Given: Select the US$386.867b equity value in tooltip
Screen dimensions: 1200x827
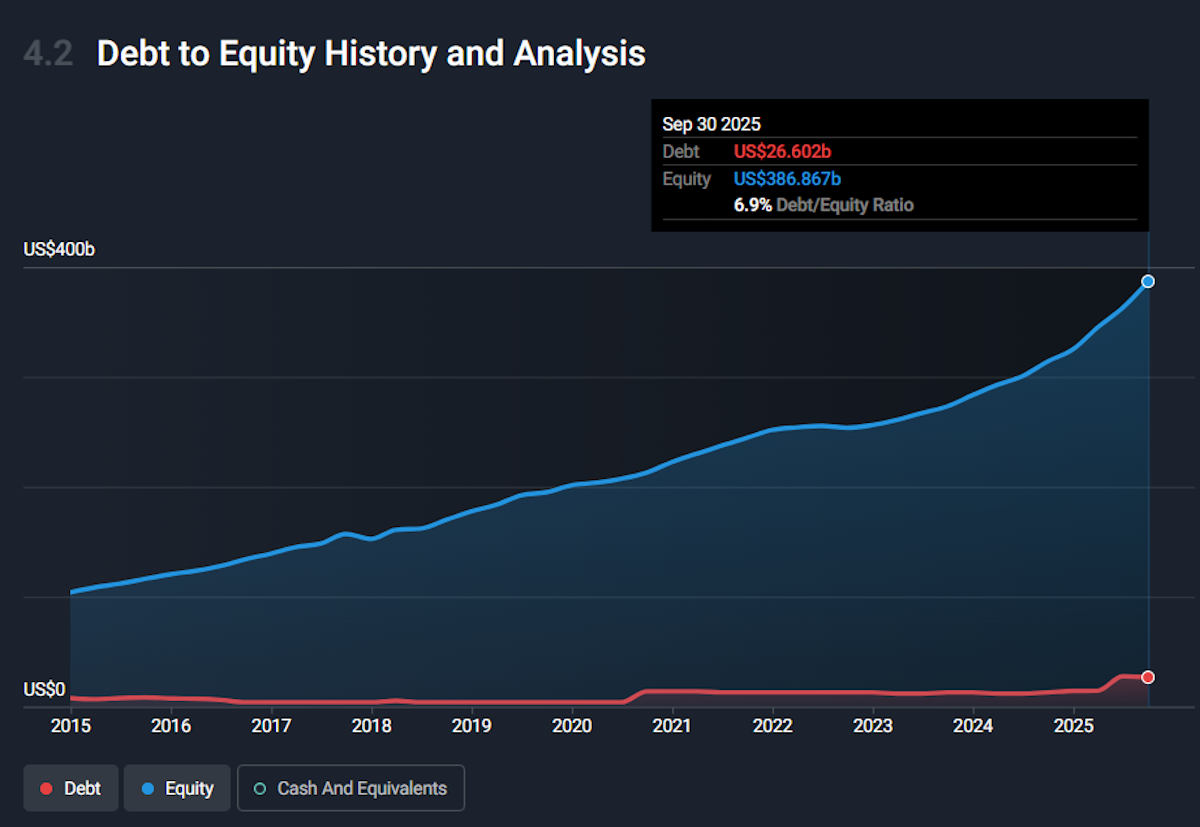Looking at the screenshot, I should click(x=787, y=179).
